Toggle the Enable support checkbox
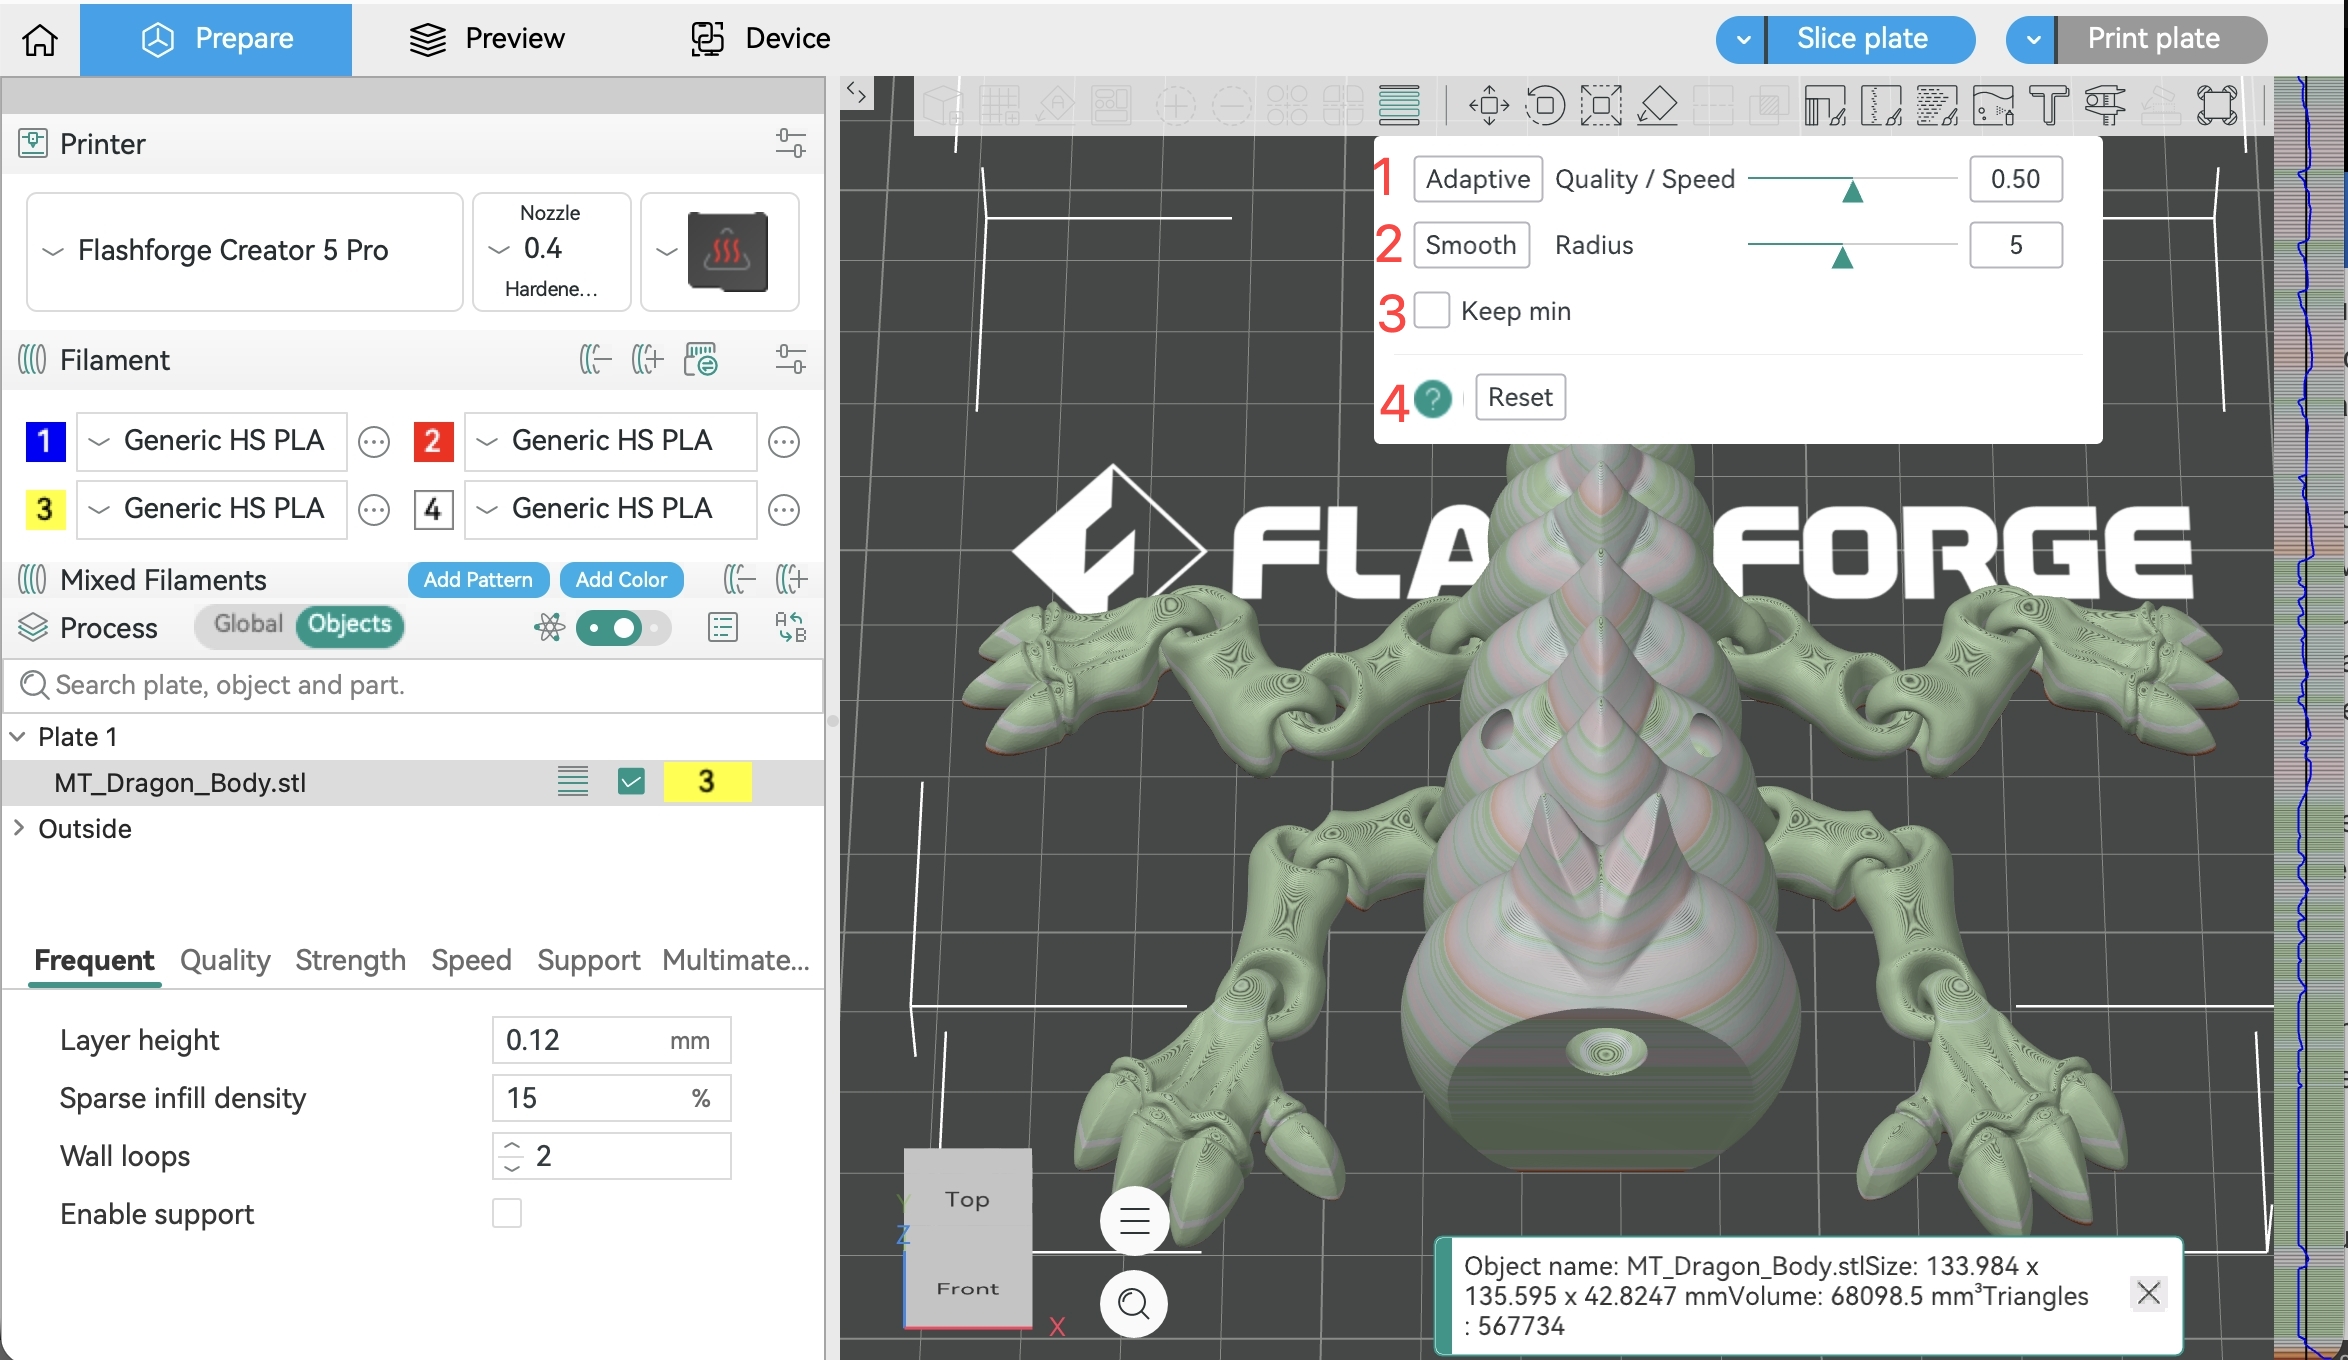The image size is (2348, 1360). pyautogui.click(x=507, y=1213)
